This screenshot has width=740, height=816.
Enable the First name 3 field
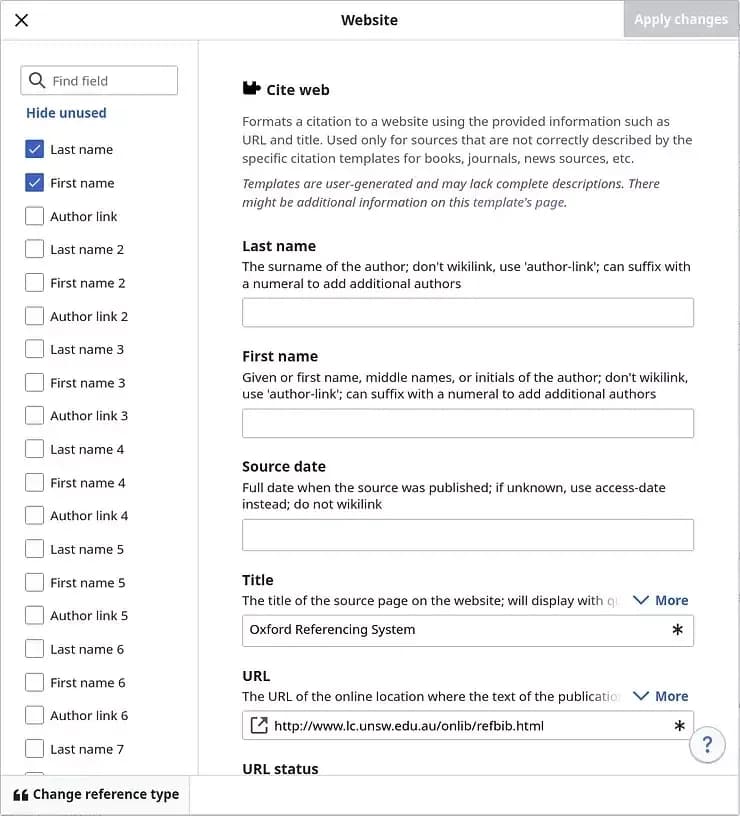pos(34,382)
